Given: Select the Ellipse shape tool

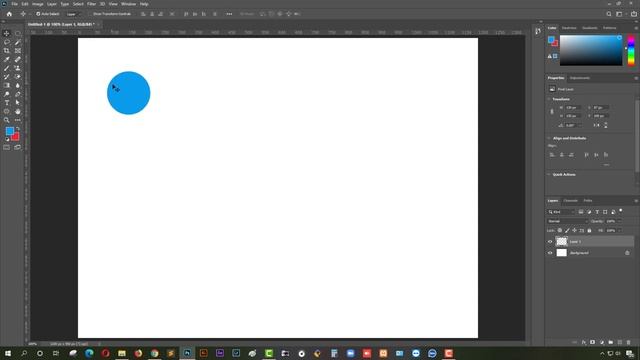Looking at the screenshot, I should (x=7, y=111).
